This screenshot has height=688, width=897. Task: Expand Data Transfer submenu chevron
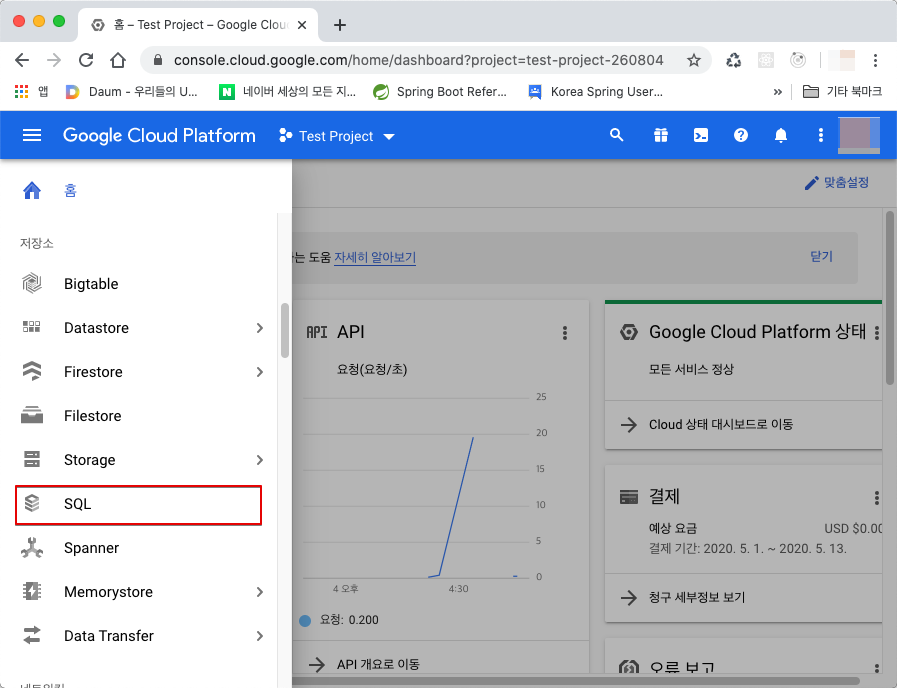click(x=260, y=636)
